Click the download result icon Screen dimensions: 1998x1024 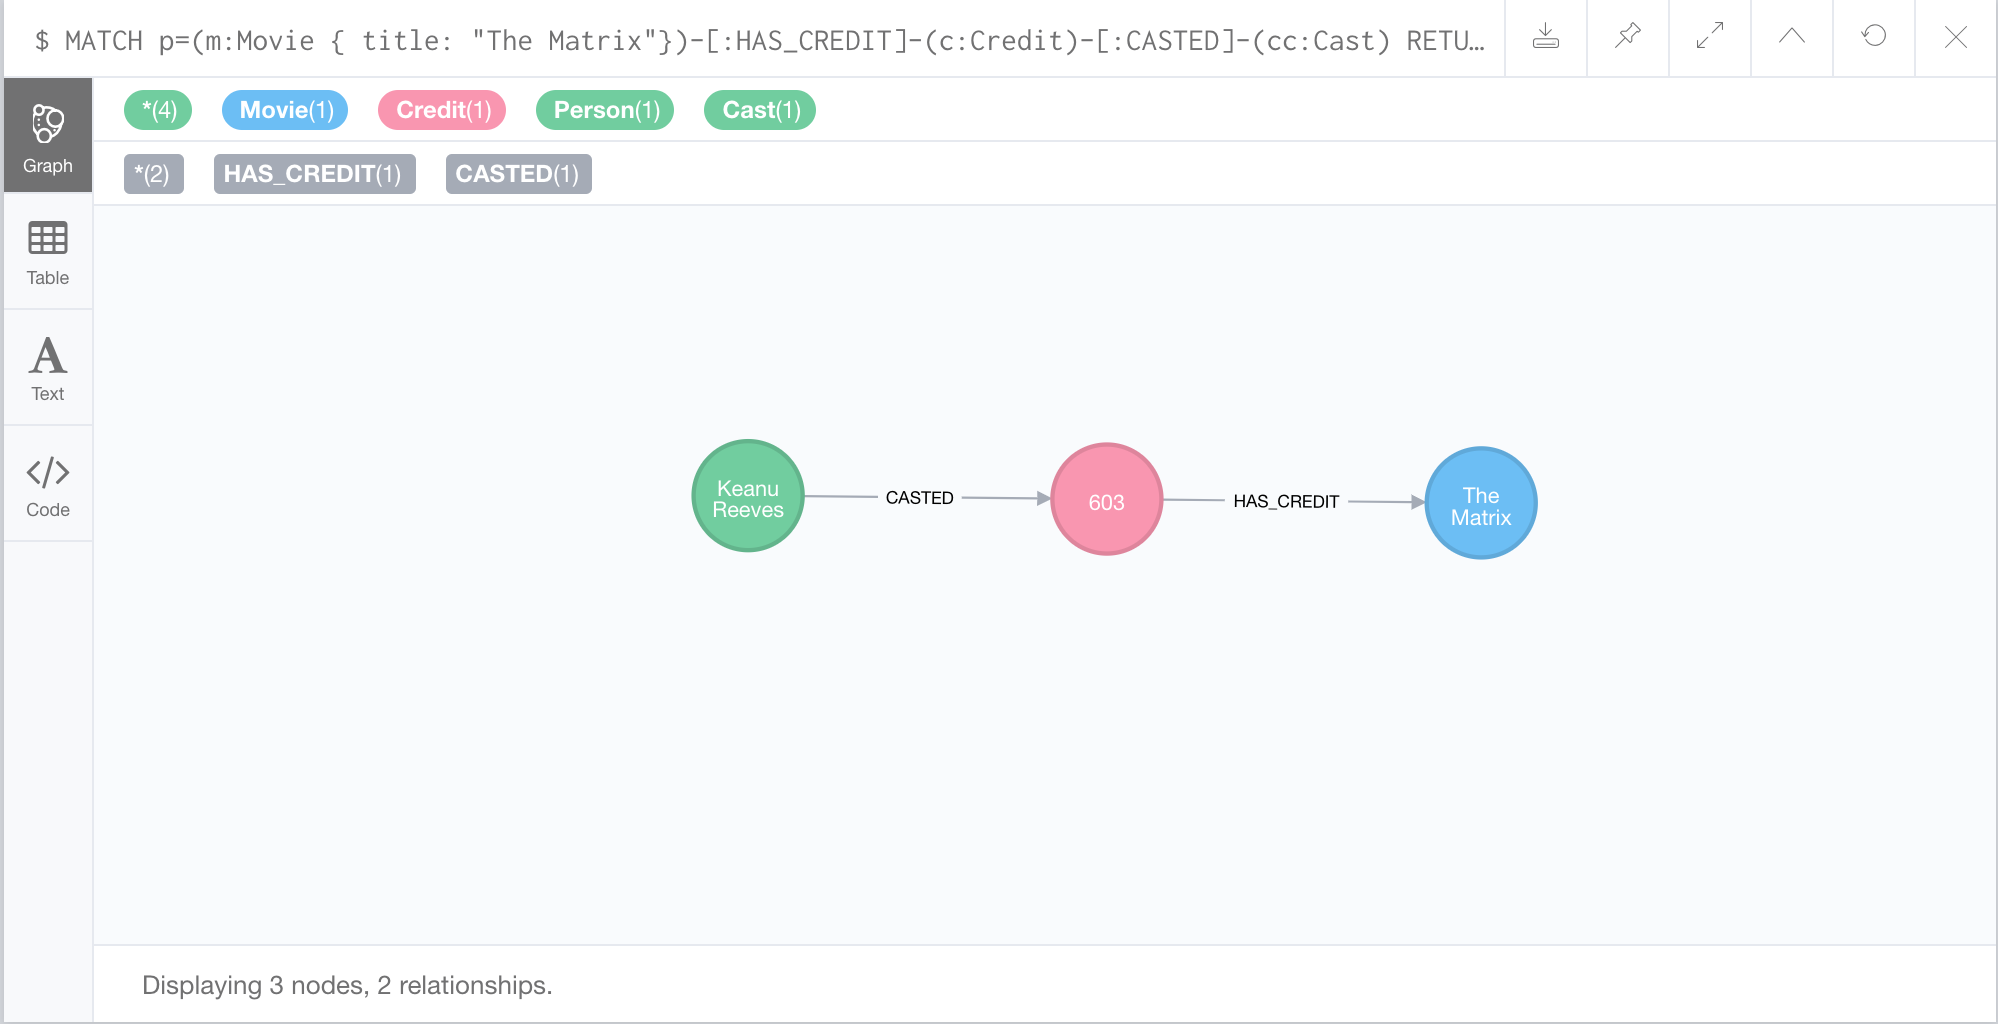click(1546, 38)
